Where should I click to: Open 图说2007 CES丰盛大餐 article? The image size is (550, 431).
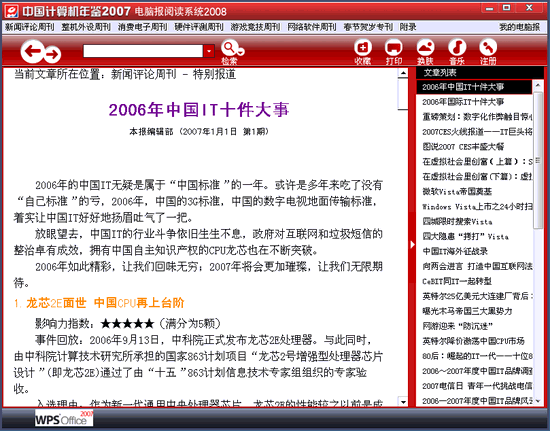click(463, 147)
